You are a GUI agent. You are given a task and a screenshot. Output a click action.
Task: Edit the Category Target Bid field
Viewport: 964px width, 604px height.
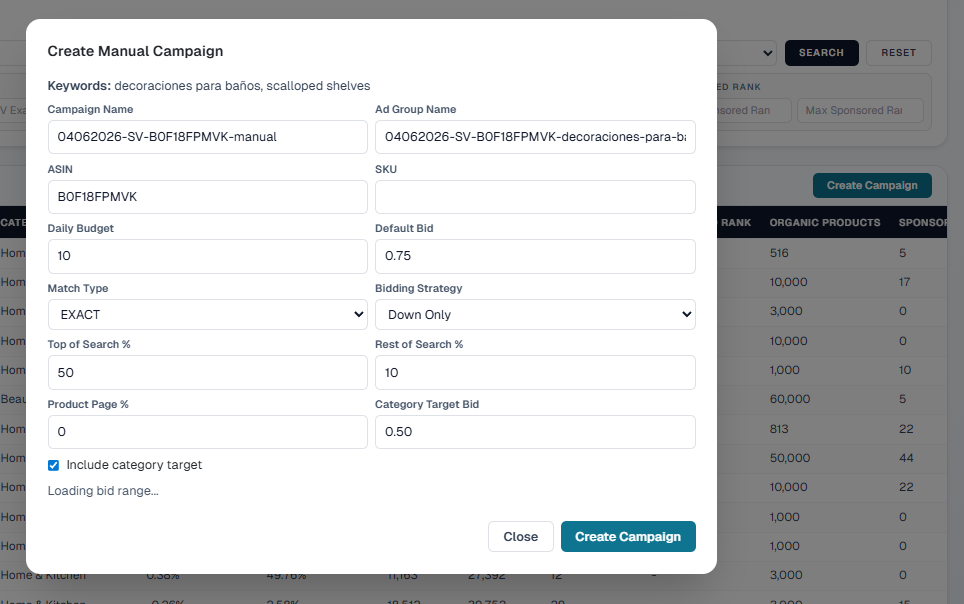point(535,432)
